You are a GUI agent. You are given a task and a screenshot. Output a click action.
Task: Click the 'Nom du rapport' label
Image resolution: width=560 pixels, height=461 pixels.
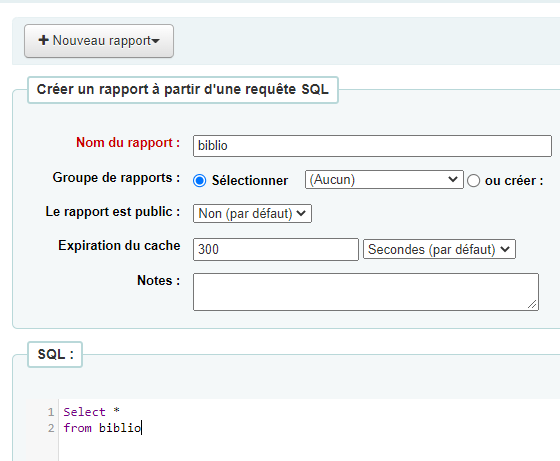tap(128, 142)
